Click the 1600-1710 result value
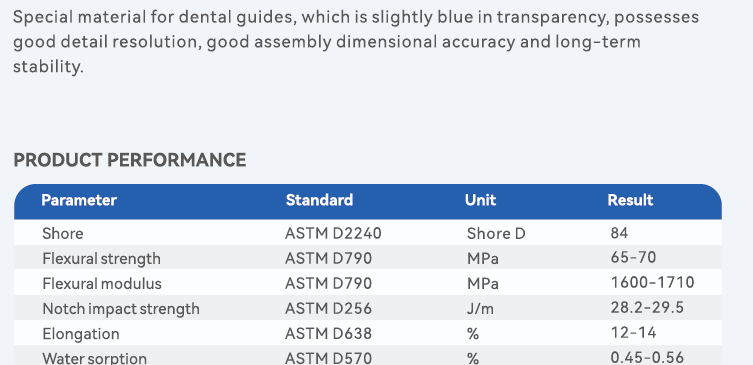Screen dimensions: 753x365 coord(653,282)
